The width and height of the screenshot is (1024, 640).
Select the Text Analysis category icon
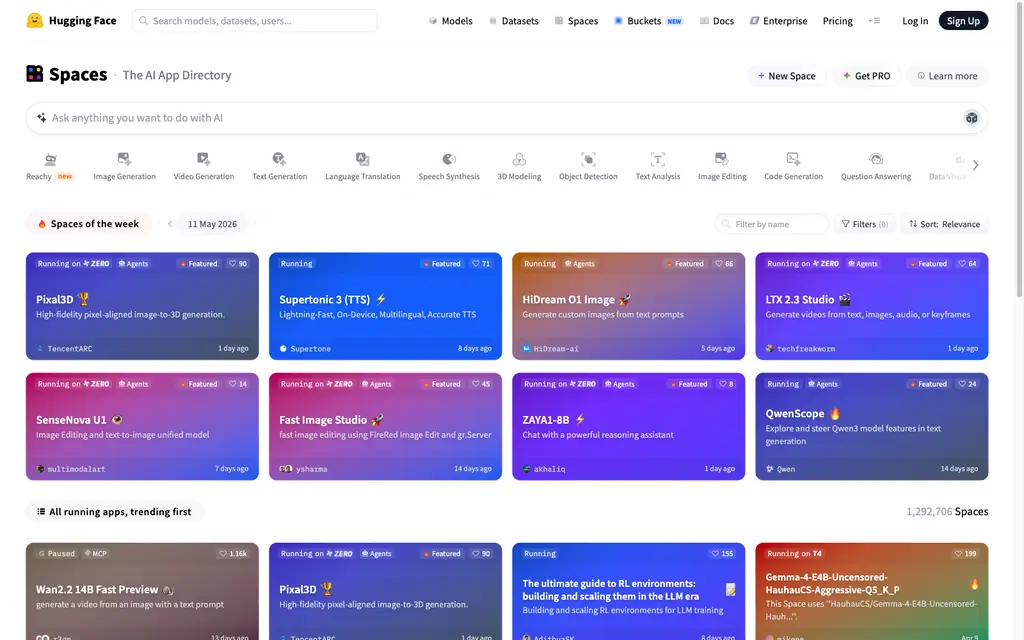[658, 159]
